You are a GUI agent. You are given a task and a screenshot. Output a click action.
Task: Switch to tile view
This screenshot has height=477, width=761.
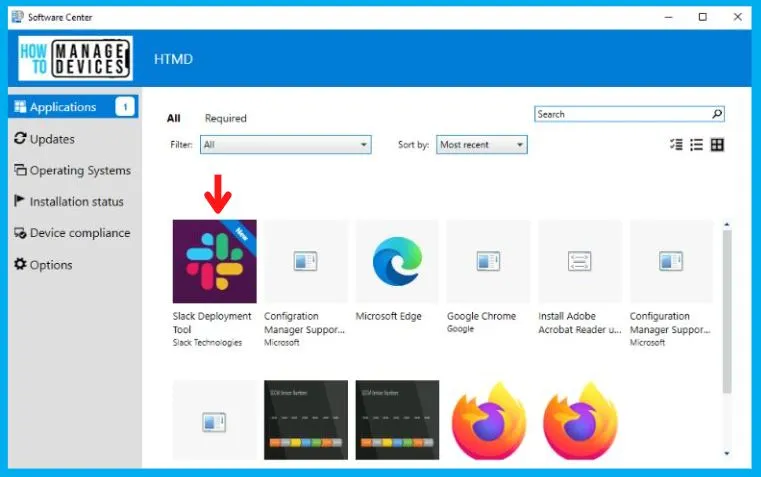click(717, 145)
